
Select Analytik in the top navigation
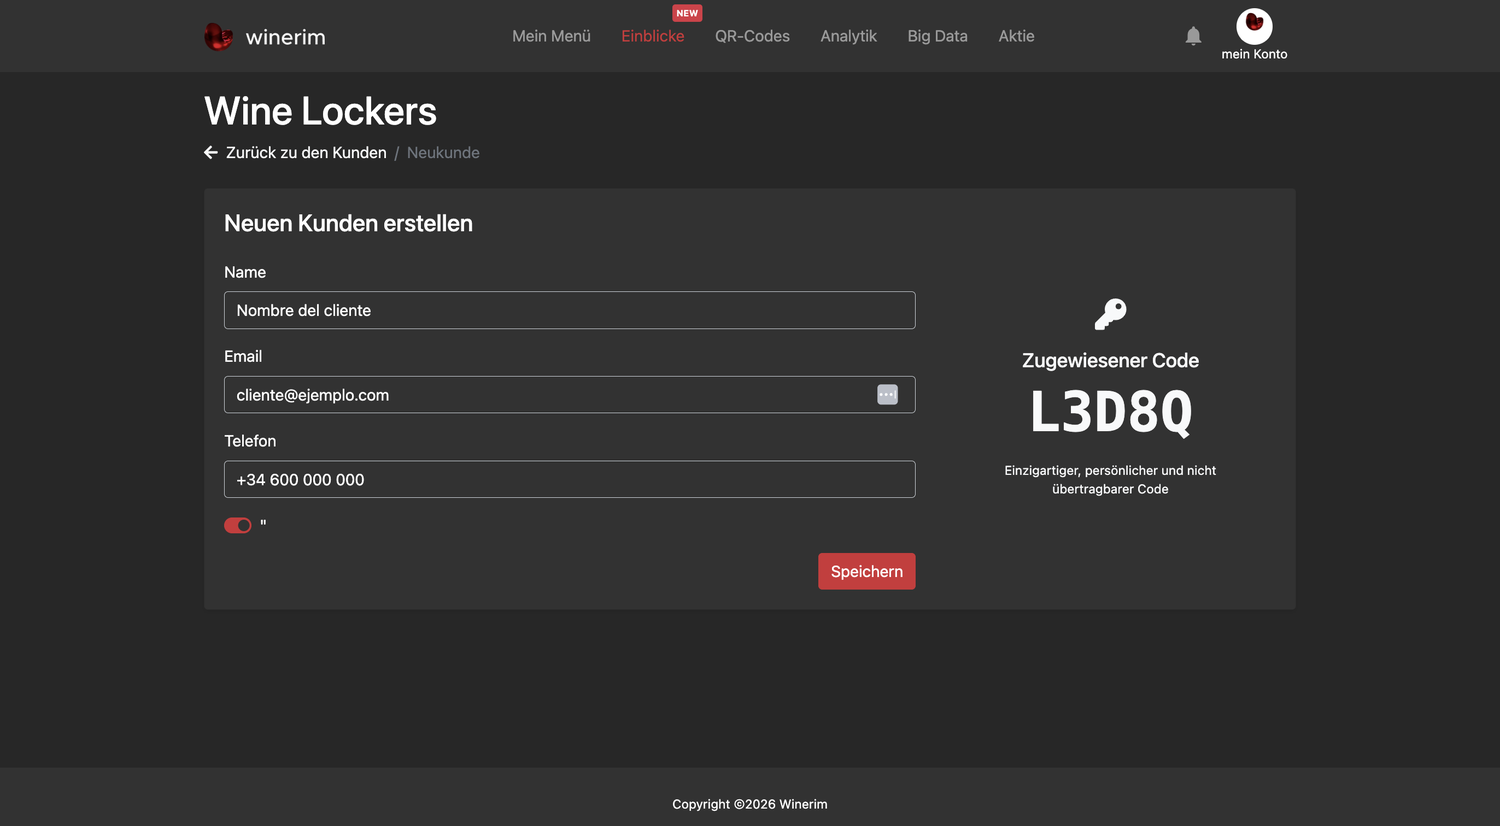pos(848,36)
